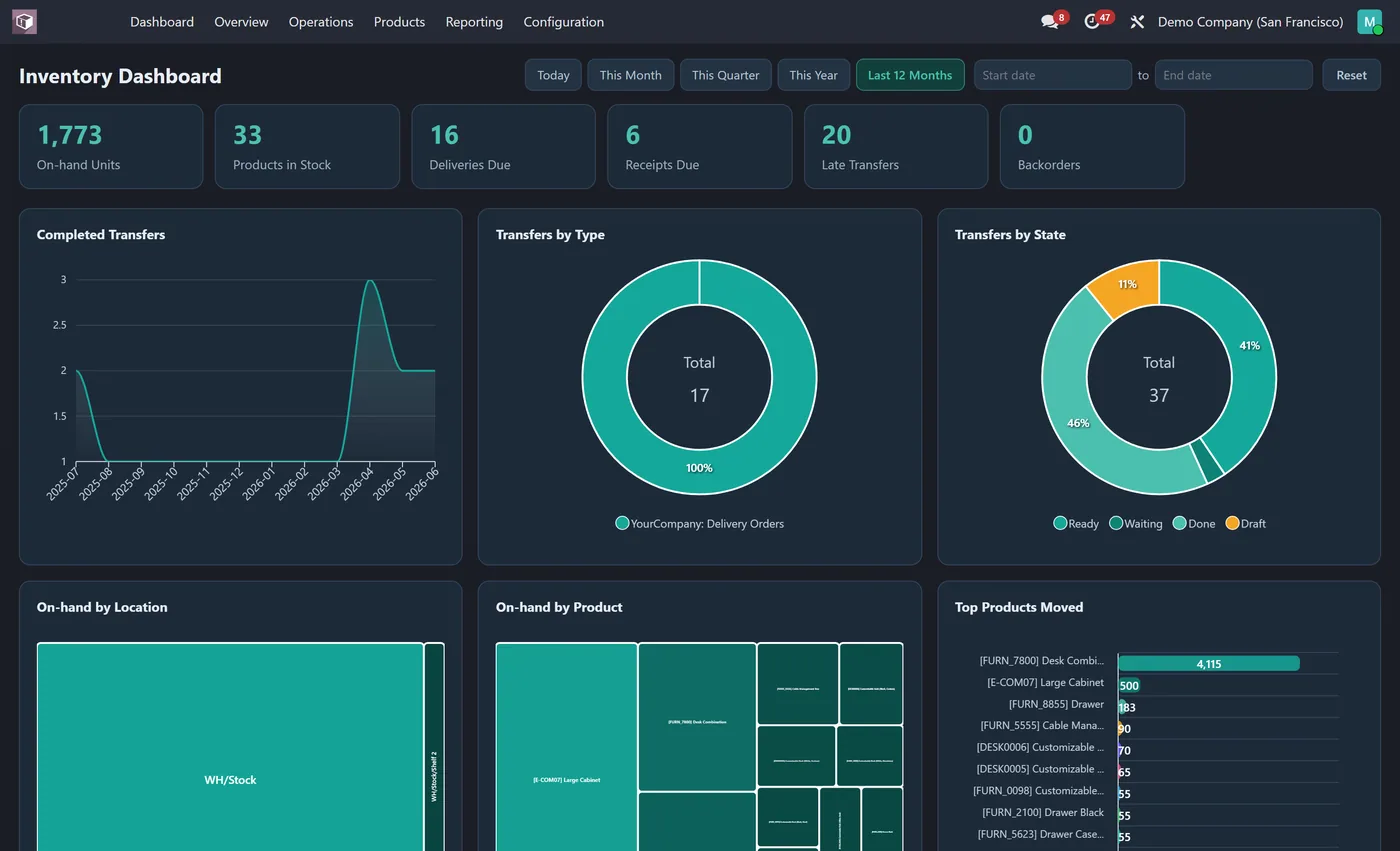Toggle YourCompany: Delivery Orders legend marker
1400x851 pixels.
click(622, 523)
